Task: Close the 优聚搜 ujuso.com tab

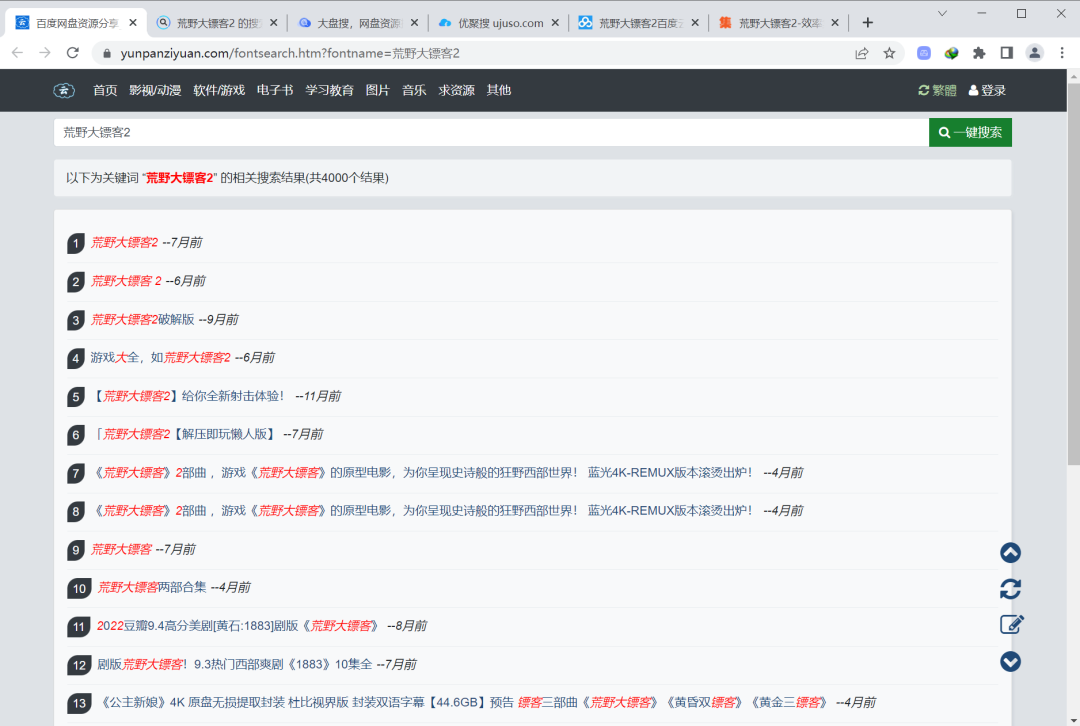Action: tap(555, 23)
